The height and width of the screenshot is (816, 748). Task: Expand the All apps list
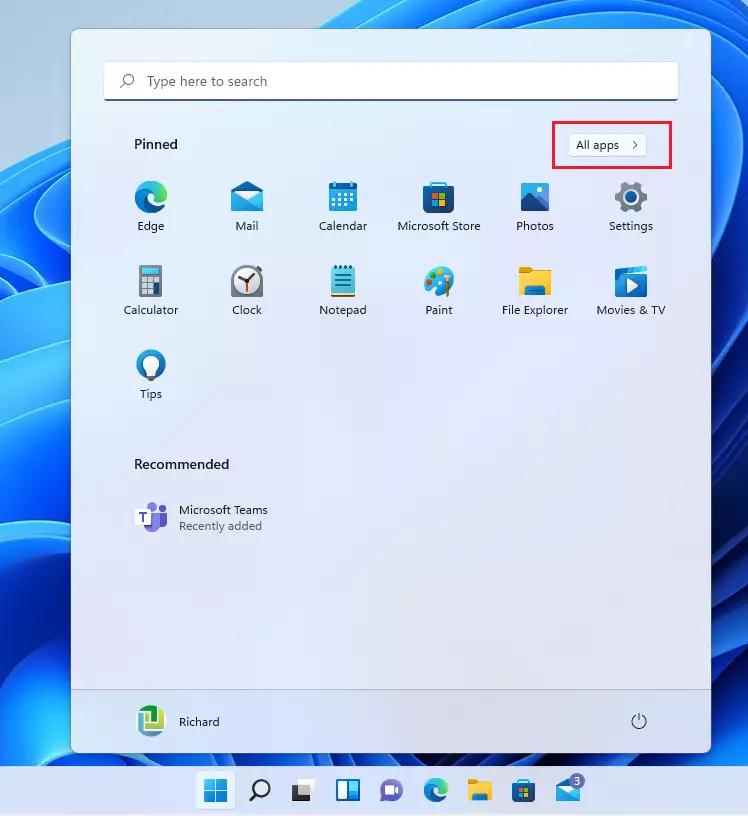(x=607, y=145)
